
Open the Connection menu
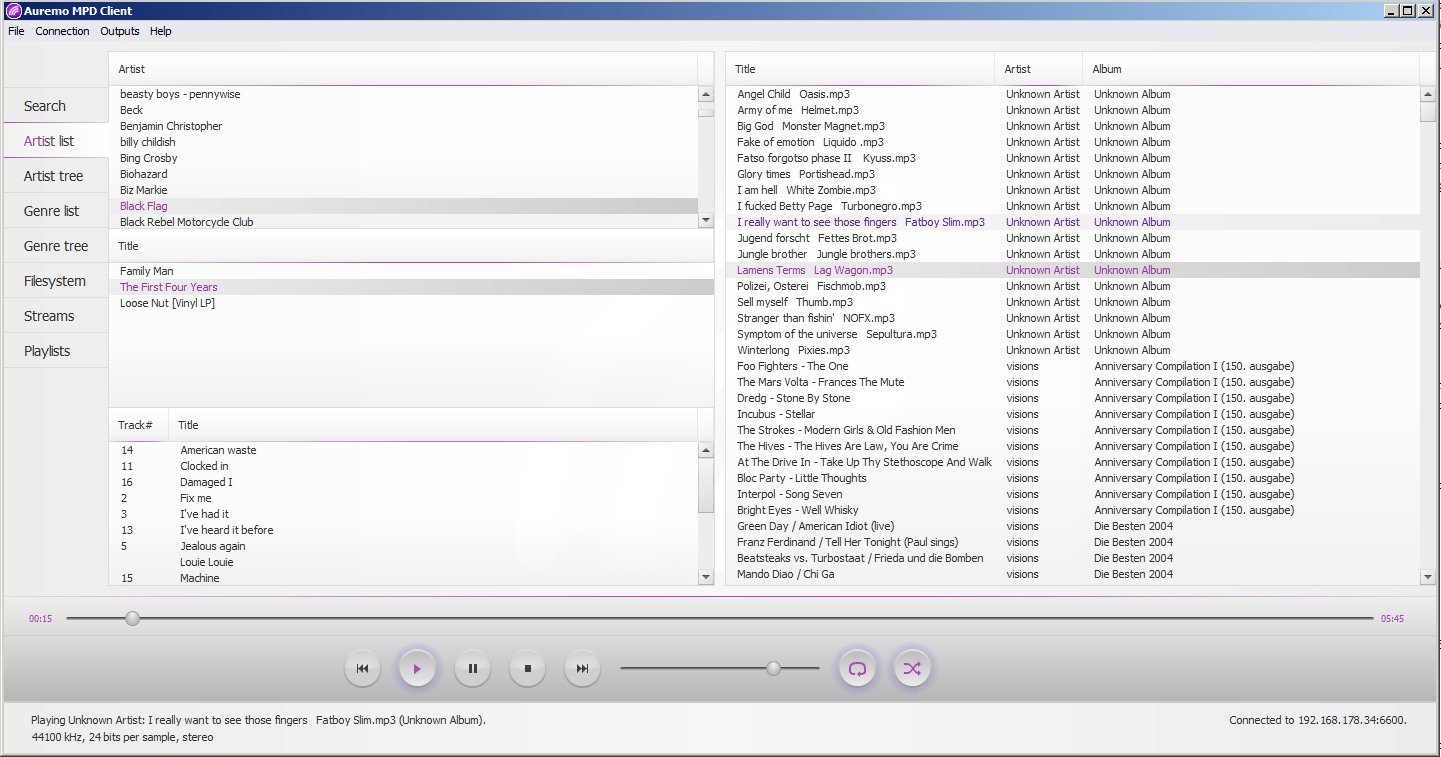(x=62, y=31)
